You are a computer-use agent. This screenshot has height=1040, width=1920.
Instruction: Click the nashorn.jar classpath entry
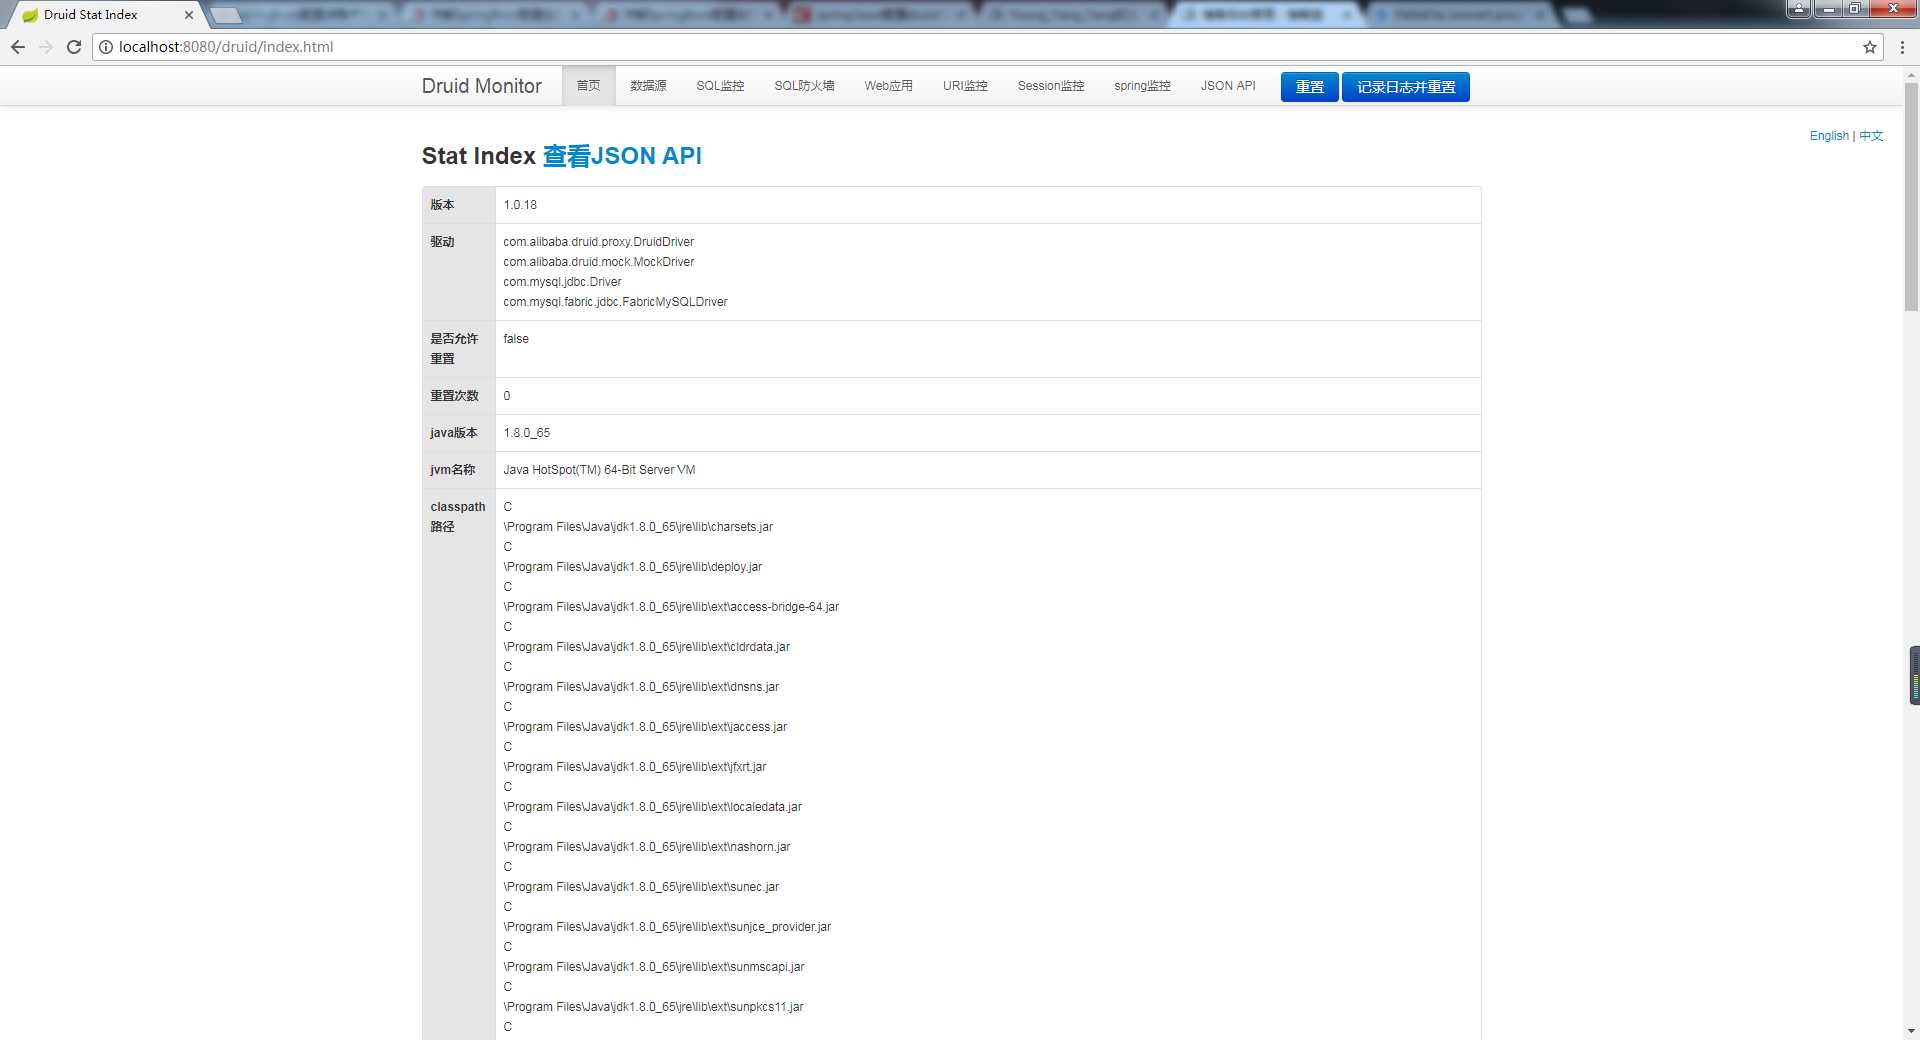pyautogui.click(x=647, y=847)
